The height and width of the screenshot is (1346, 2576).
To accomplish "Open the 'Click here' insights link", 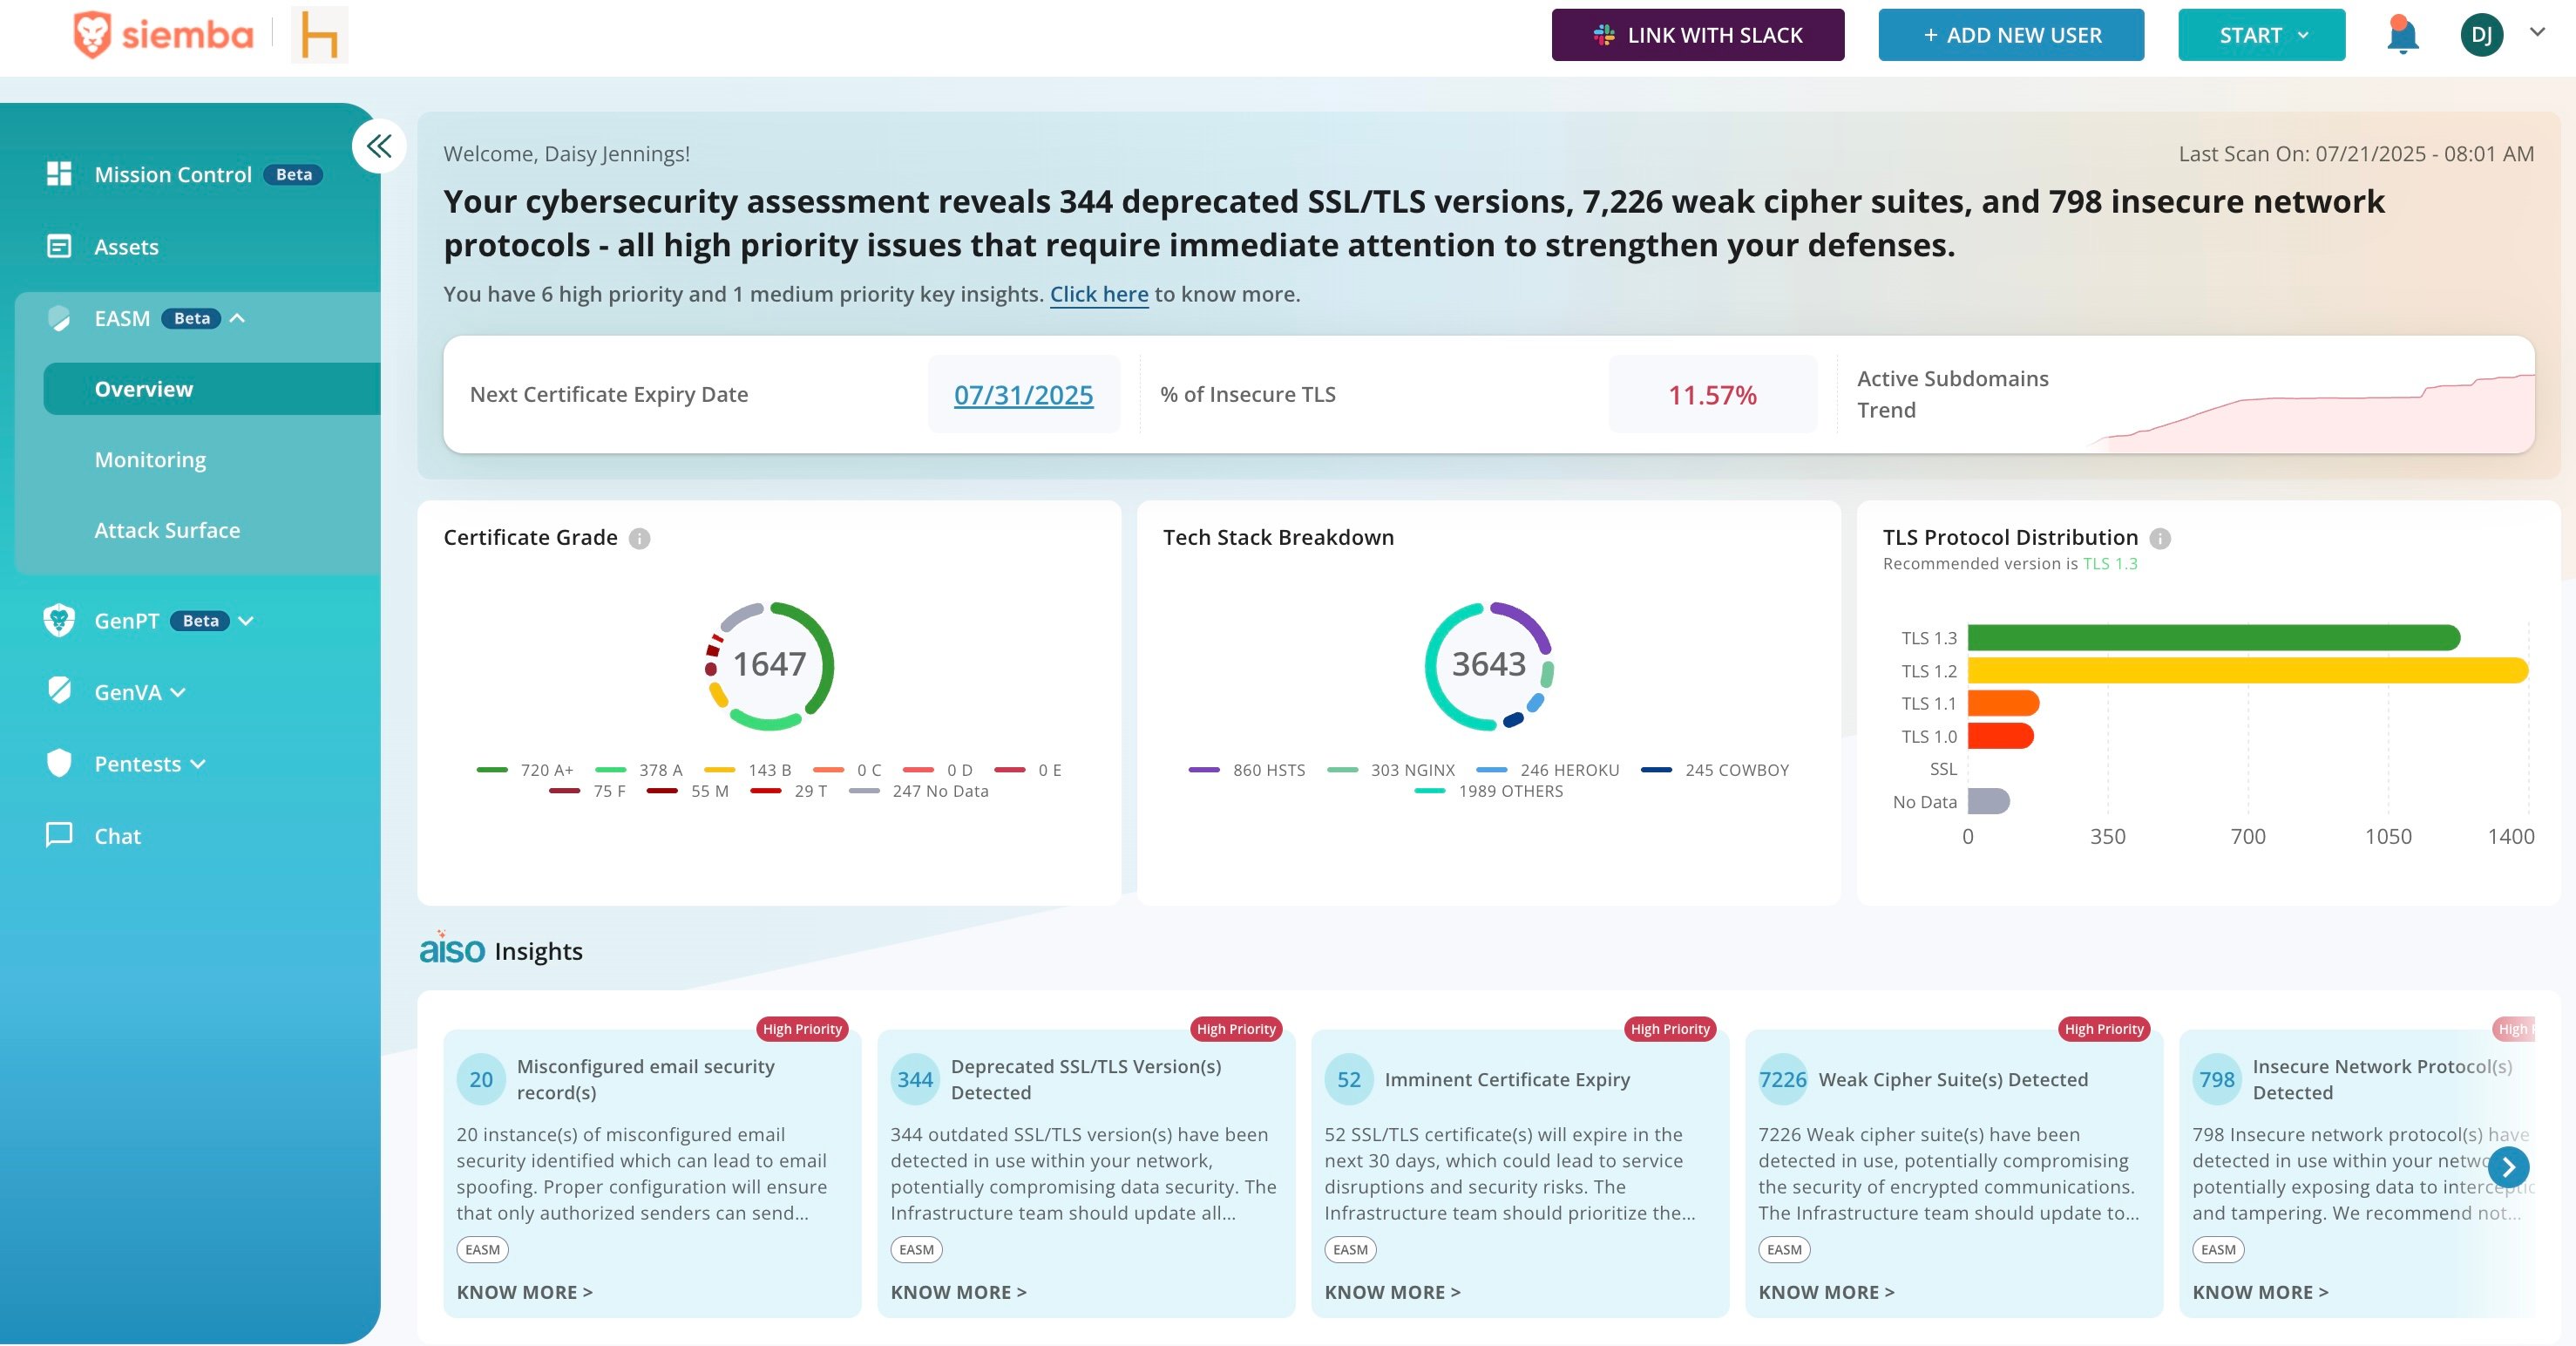I will (x=1098, y=294).
